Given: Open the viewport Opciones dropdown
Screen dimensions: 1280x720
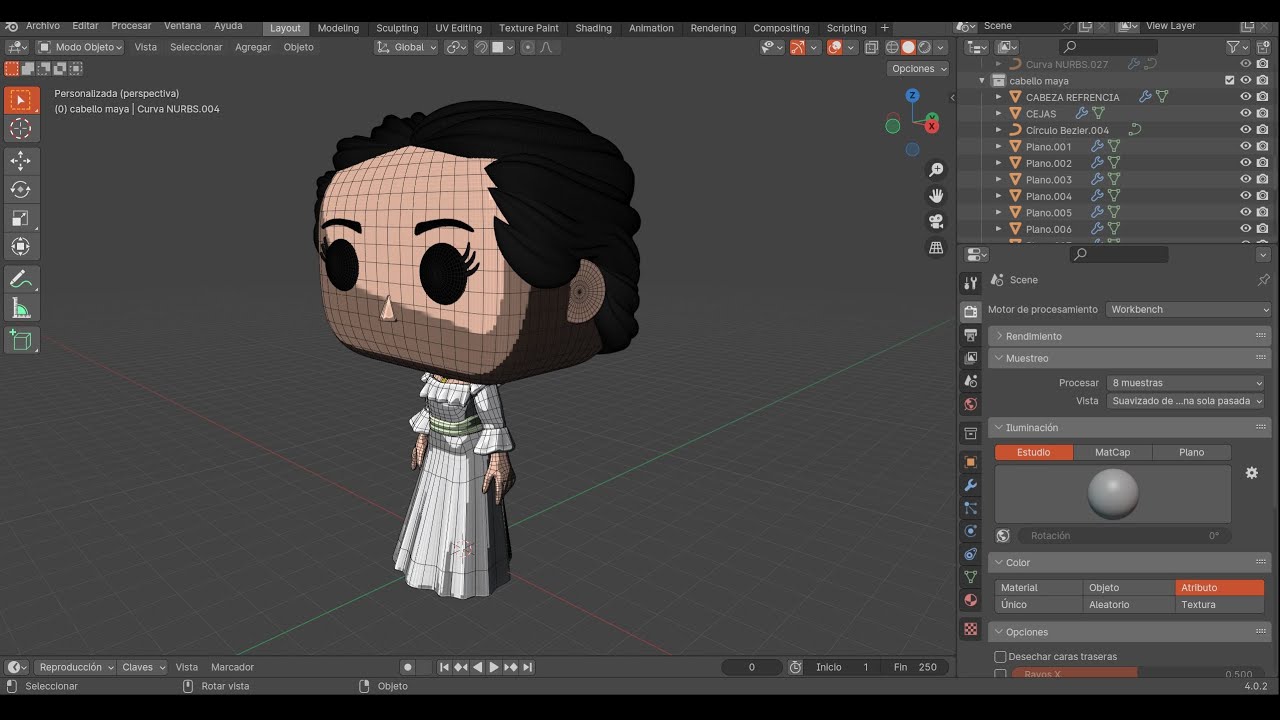Looking at the screenshot, I should [918, 69].
